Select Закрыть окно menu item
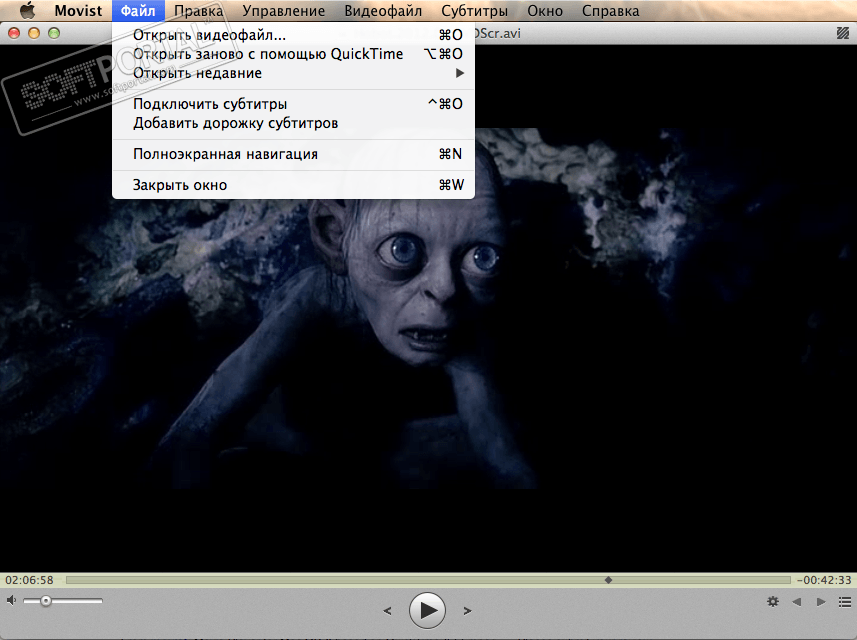 (293, 185)
